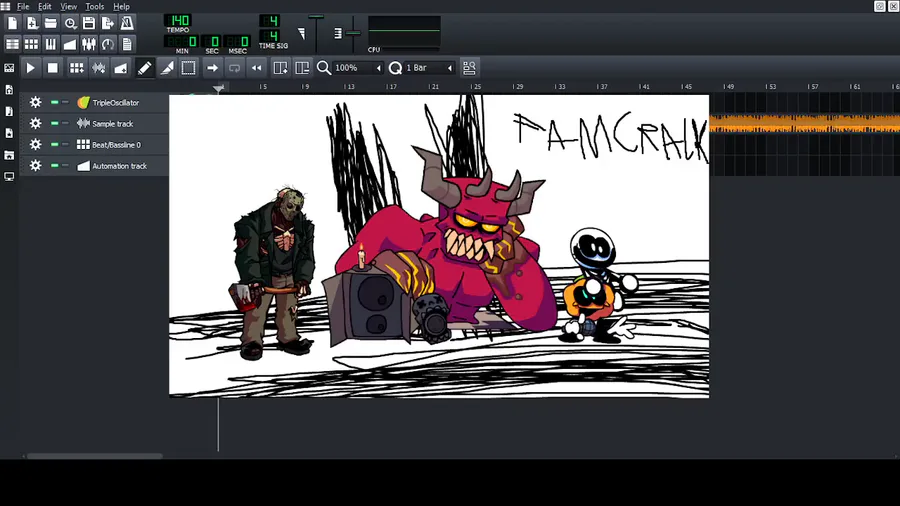Open TripleOscillator track settings gear
The height and width of the screenshot is (506, 900).
tap(36, 102)
